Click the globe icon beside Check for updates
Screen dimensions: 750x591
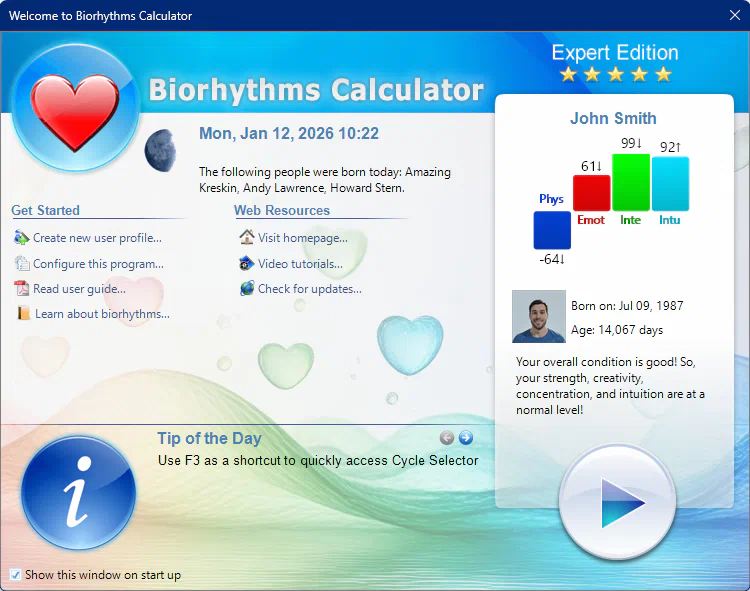point(247,289)
